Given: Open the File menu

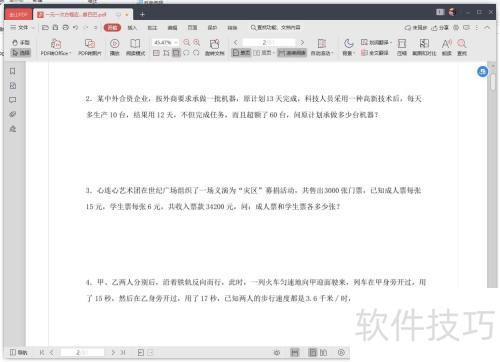Looking at the screenshot, I should pyautogui.click(x=22, y=28).
